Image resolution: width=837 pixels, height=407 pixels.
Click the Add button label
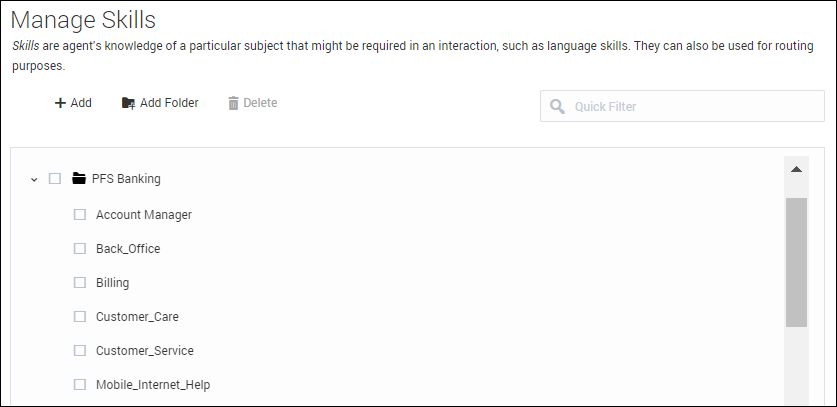coord(81,103)
